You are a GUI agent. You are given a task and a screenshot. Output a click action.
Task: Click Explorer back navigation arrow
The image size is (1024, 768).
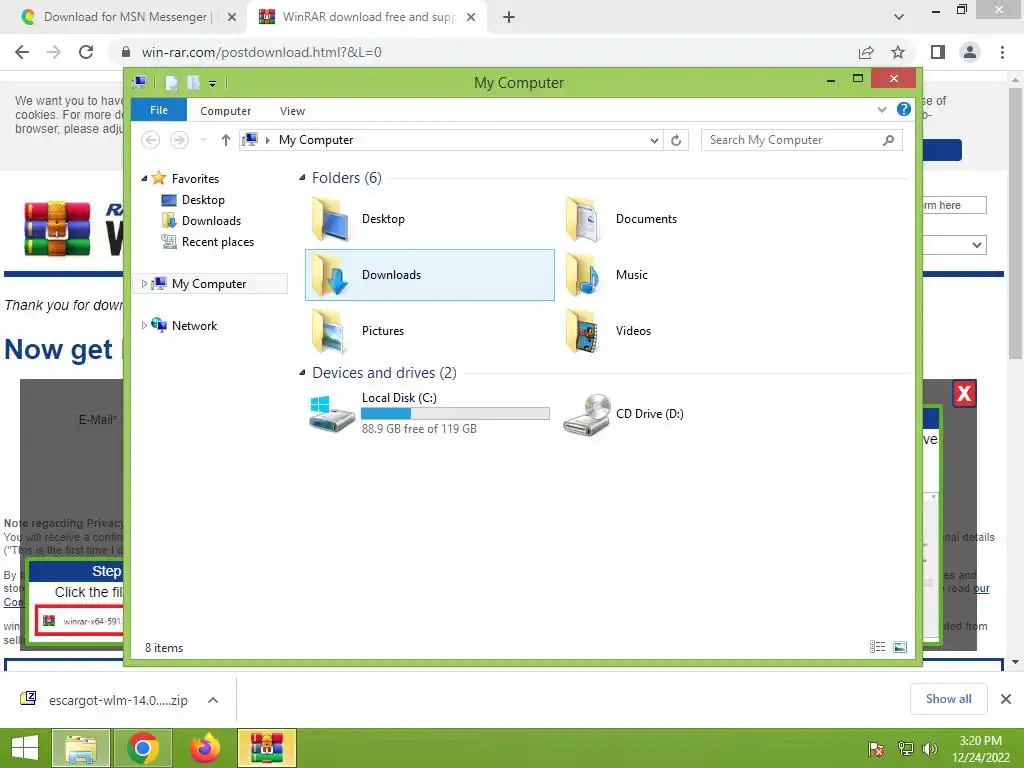(151, 140)
